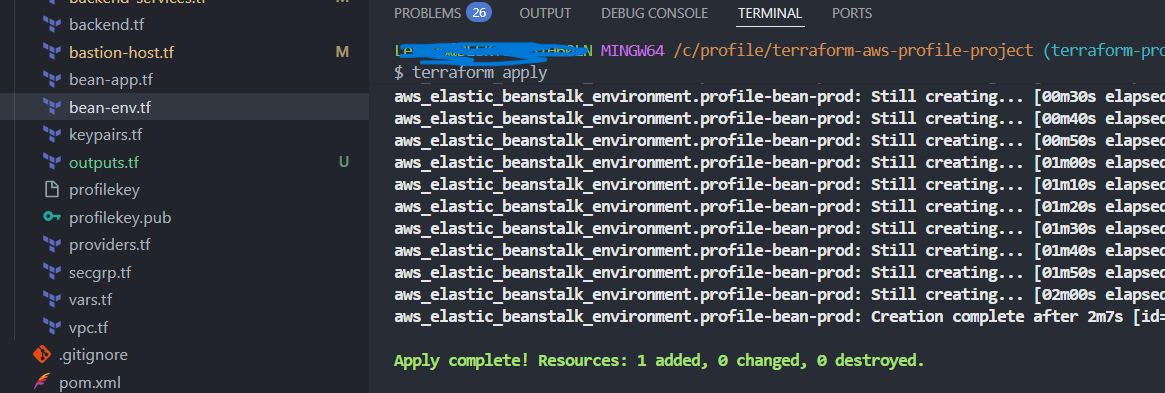
Task: Click the 'Still creating' line with 01m30s elapsed
Action: tap(779, 229)
